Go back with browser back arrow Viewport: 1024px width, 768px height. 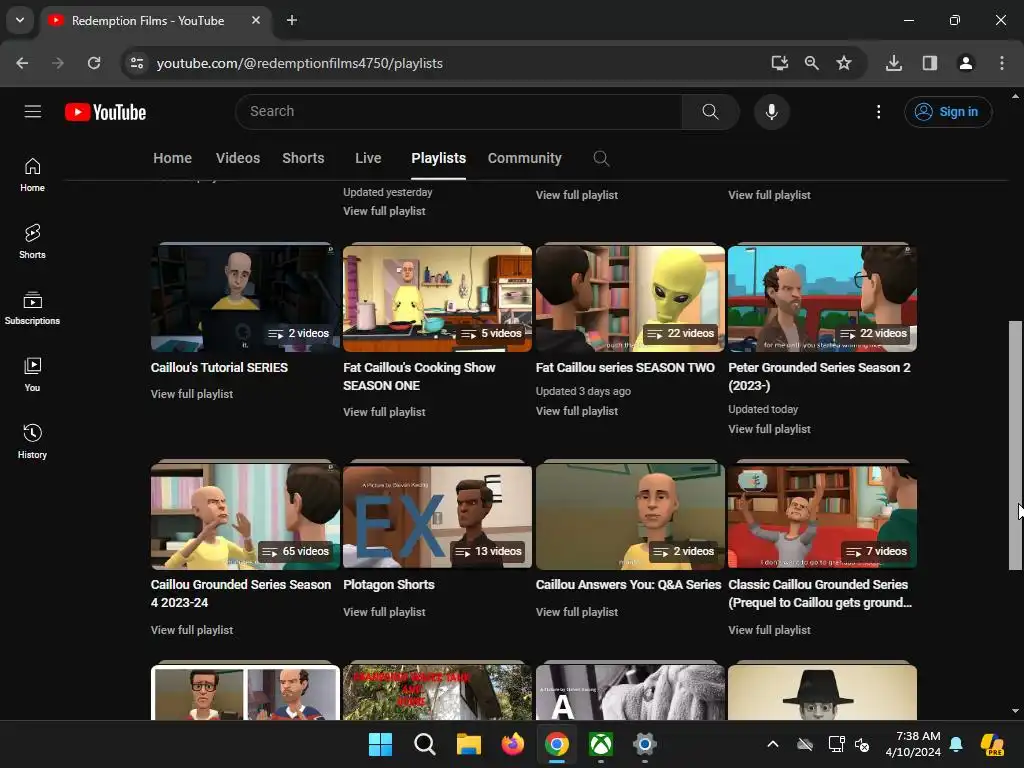click(22, 63)
